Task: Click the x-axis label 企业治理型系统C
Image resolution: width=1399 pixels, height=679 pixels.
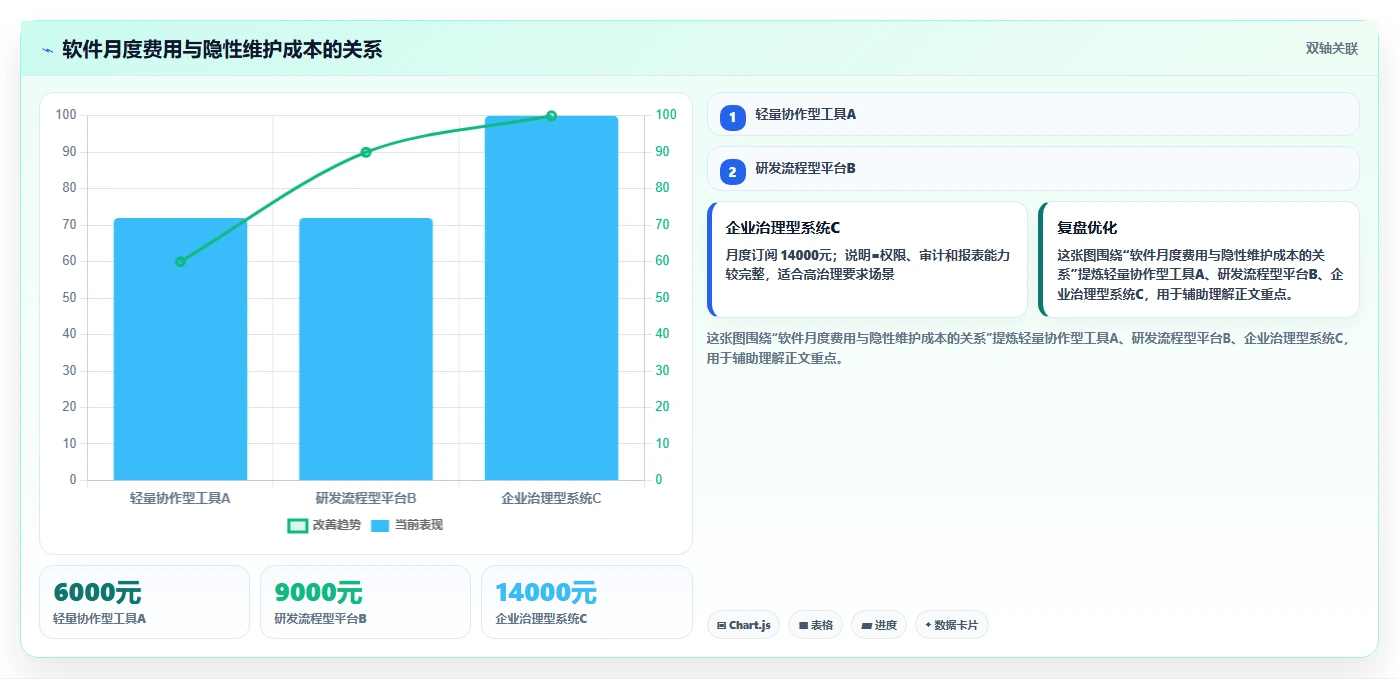Action: click(x=551, y=498)
